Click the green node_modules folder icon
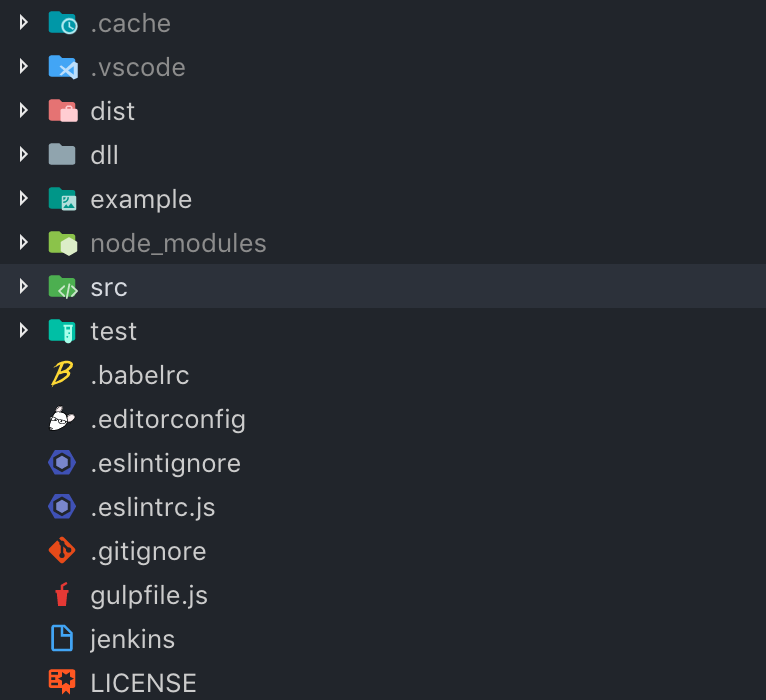The image size is (766, 700). [63, 243]
